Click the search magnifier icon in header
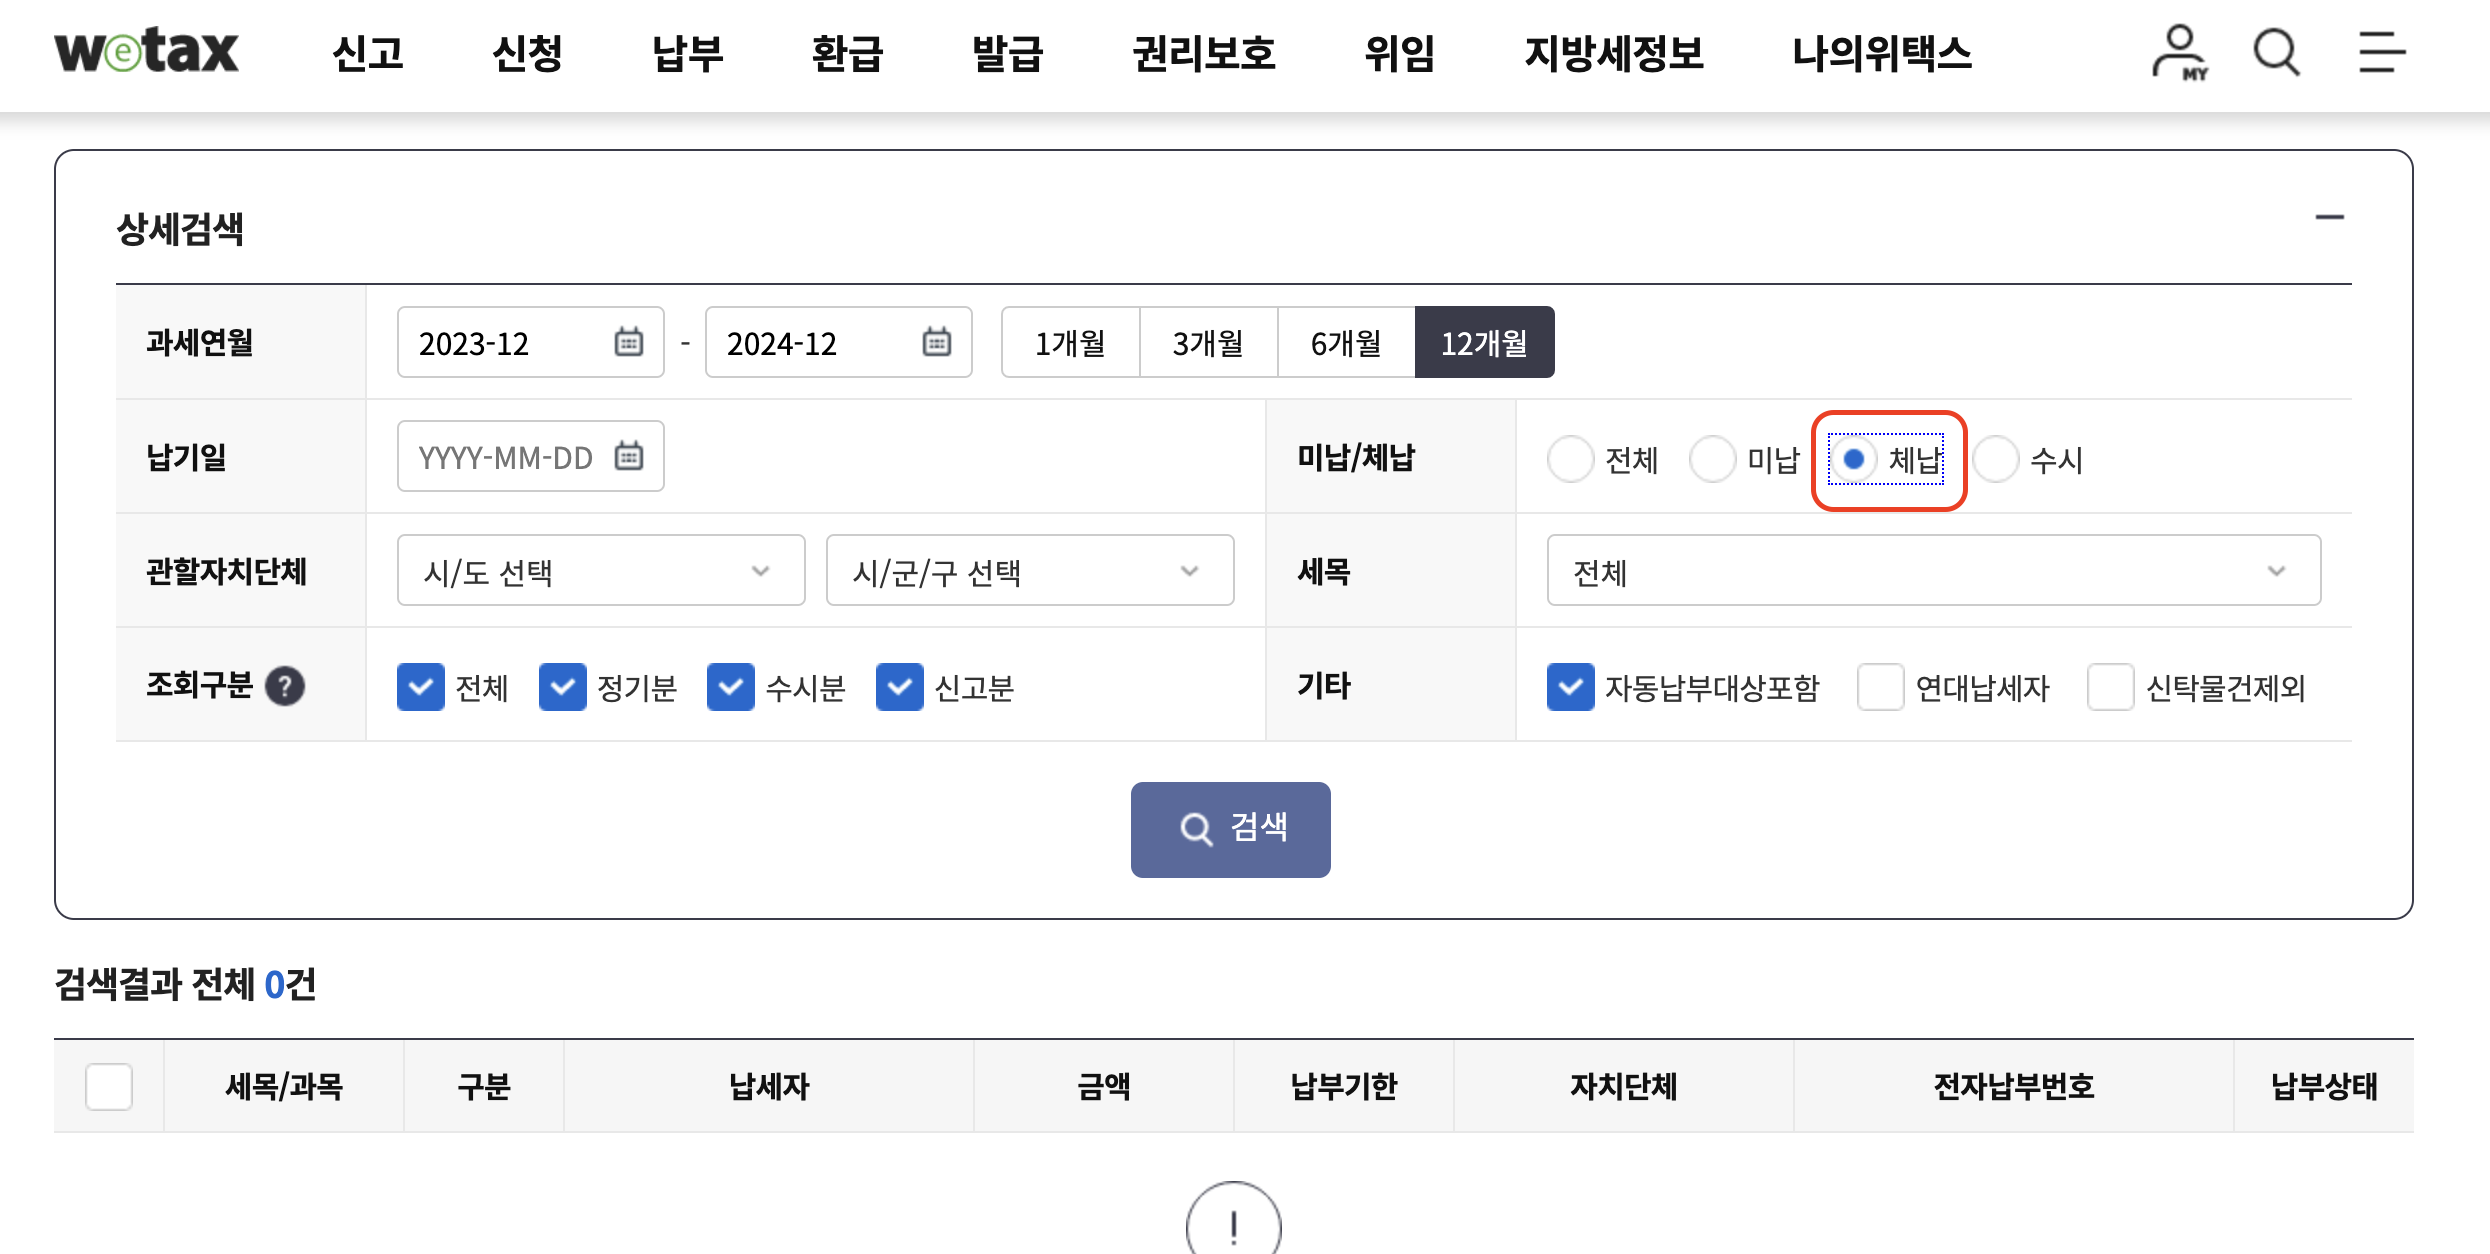The width and height of the screenshot is (2490, 1254). [x=2277, y=52]
